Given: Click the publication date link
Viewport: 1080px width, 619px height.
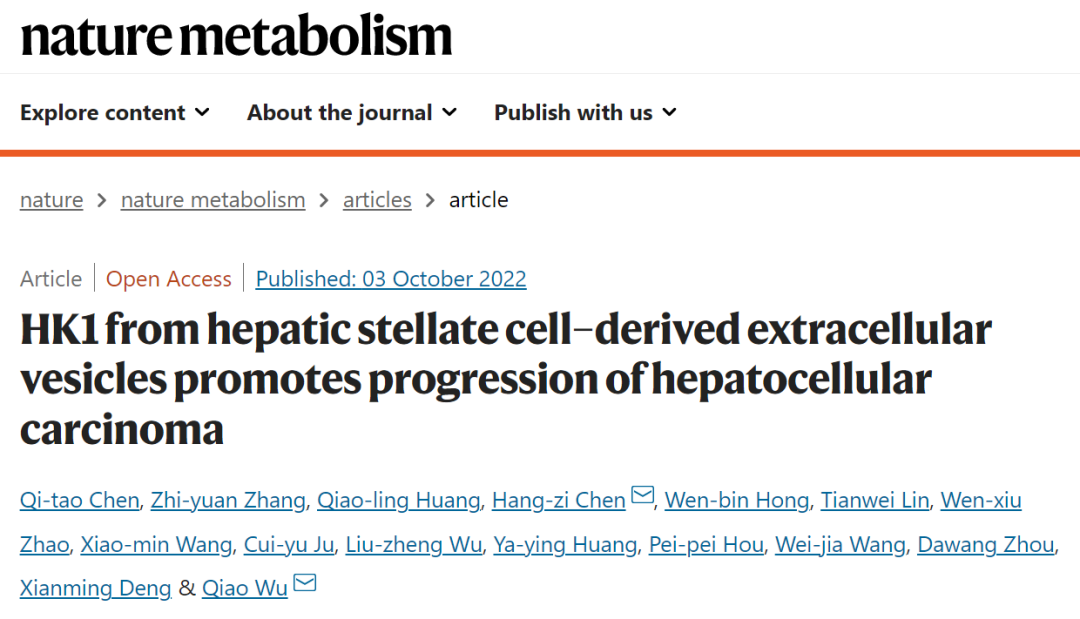Looking at the screenshot, I should (391, 278).
